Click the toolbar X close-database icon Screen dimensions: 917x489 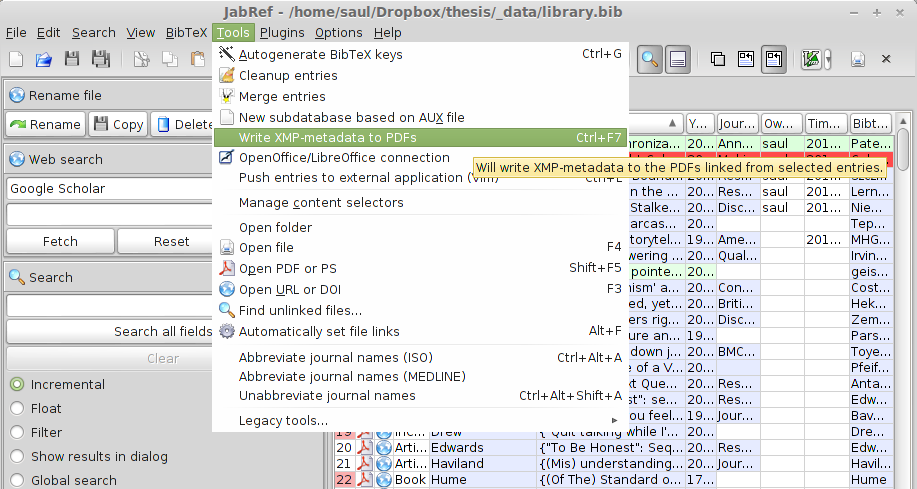click(x=886, y=59)
